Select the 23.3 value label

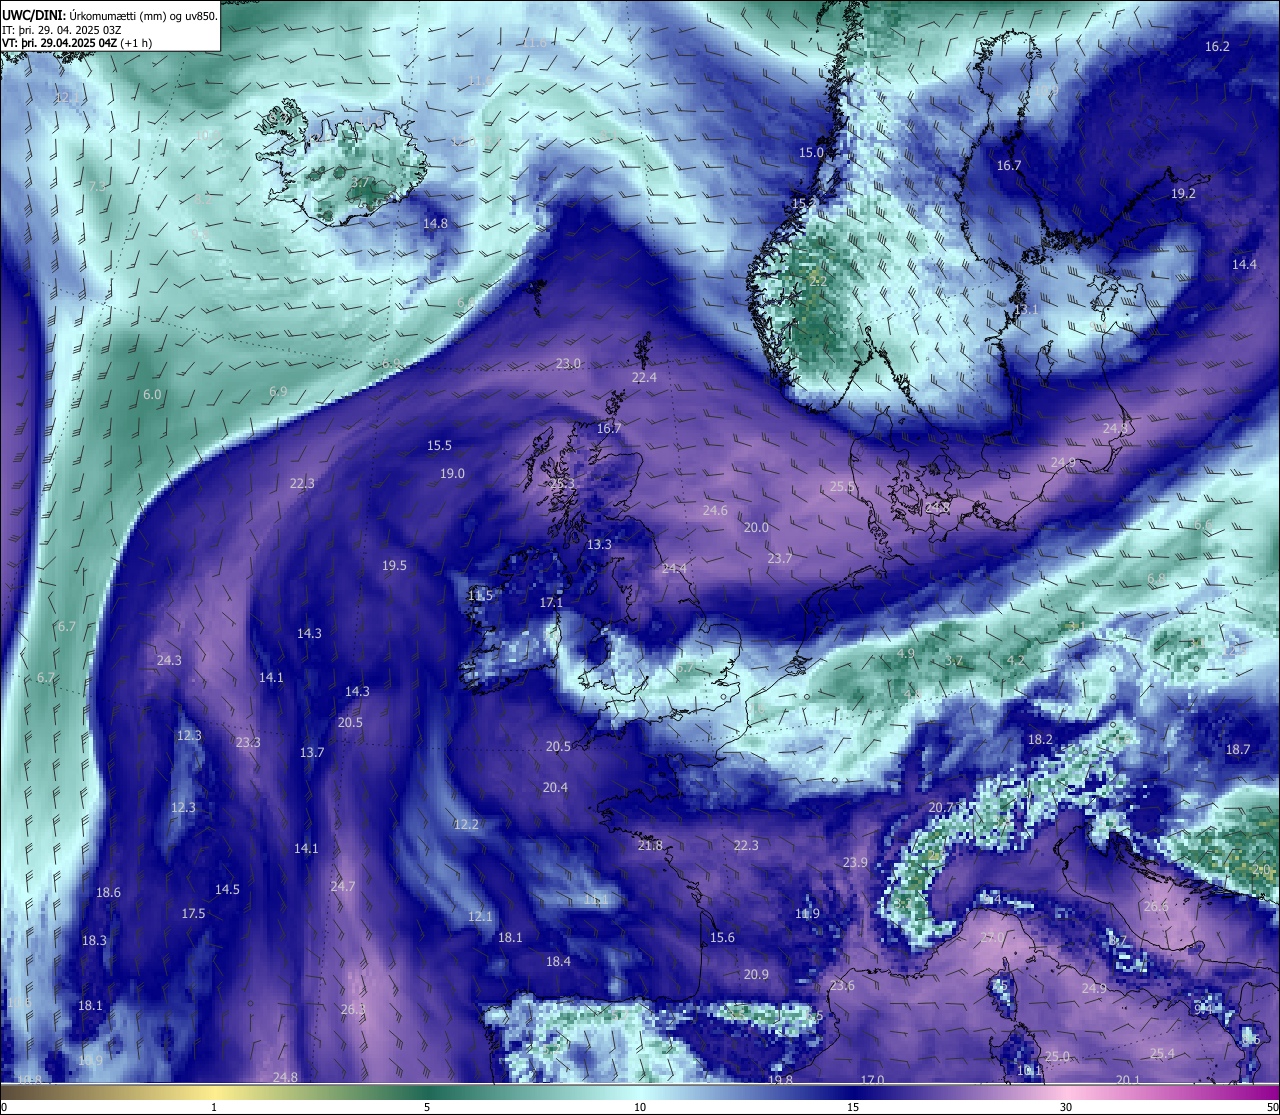pyautogui.click(x=248, y=742)
